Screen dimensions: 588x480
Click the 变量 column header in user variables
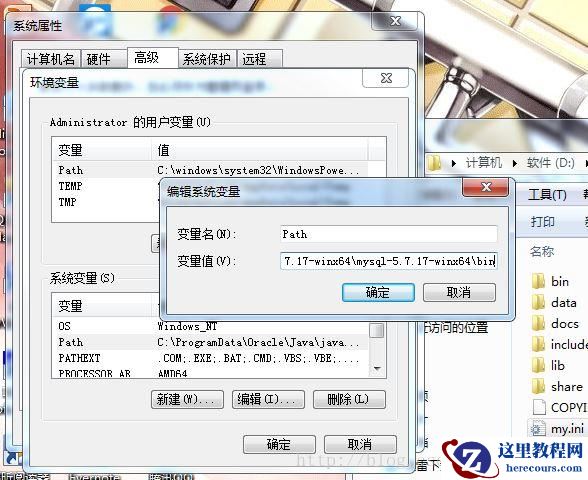[102, 150]
